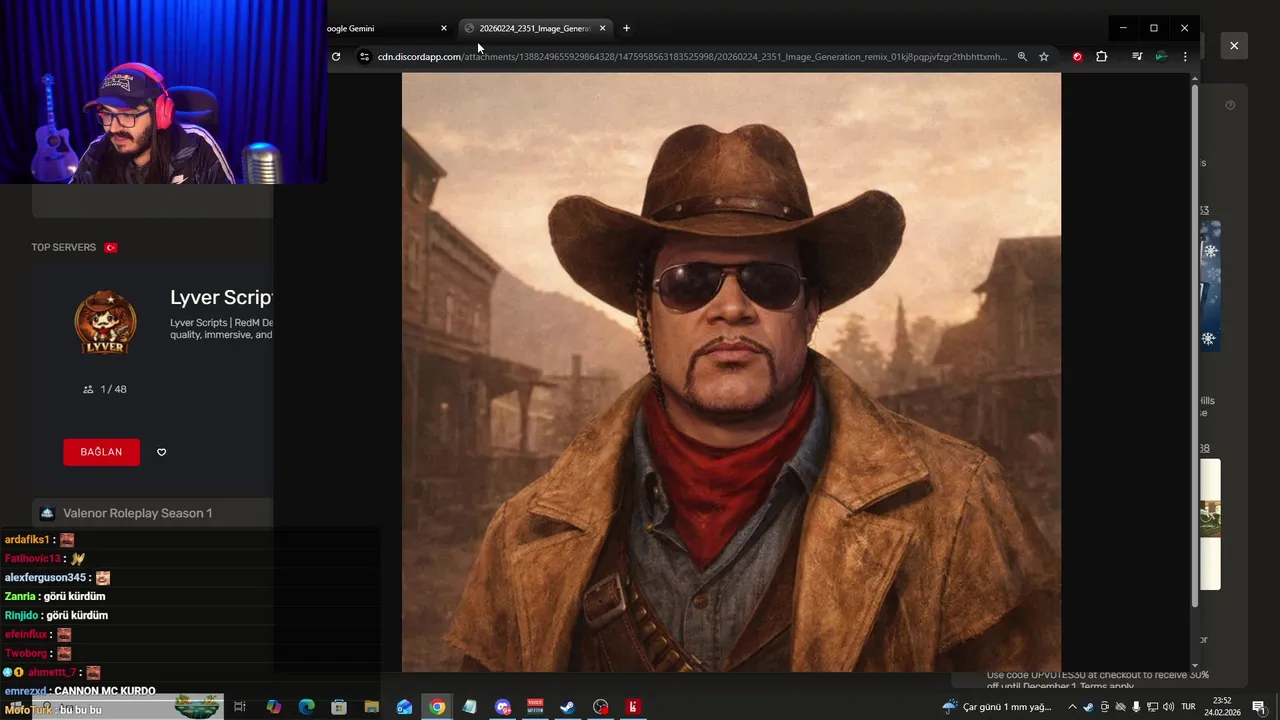Select the 20260224_2351_Image_Generation tab
This screenshot has height=720, width=1280.
click(x=535, y=28)
